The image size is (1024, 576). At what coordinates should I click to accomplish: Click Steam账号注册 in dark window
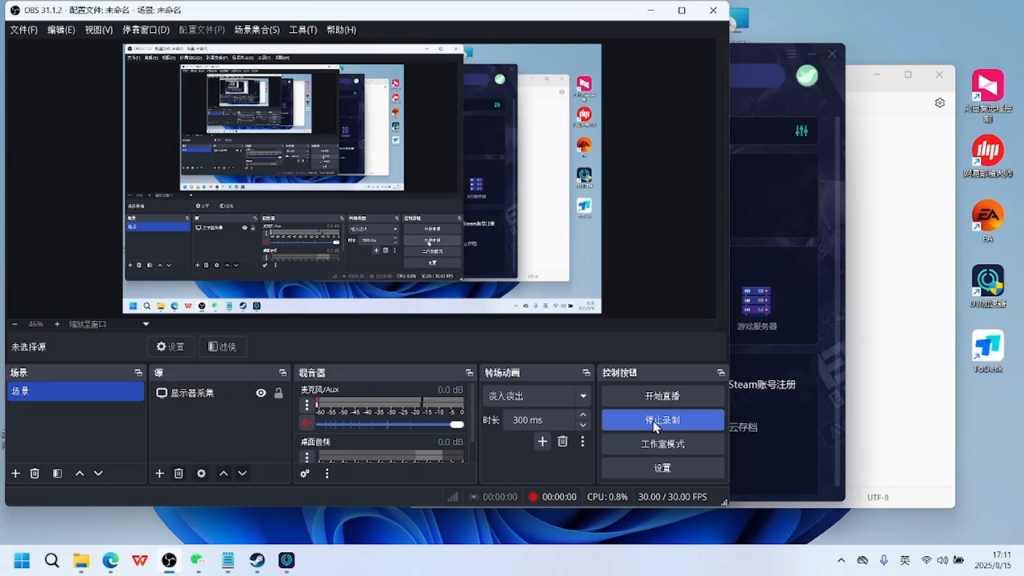pyautogui.click(x=761, y=385)
